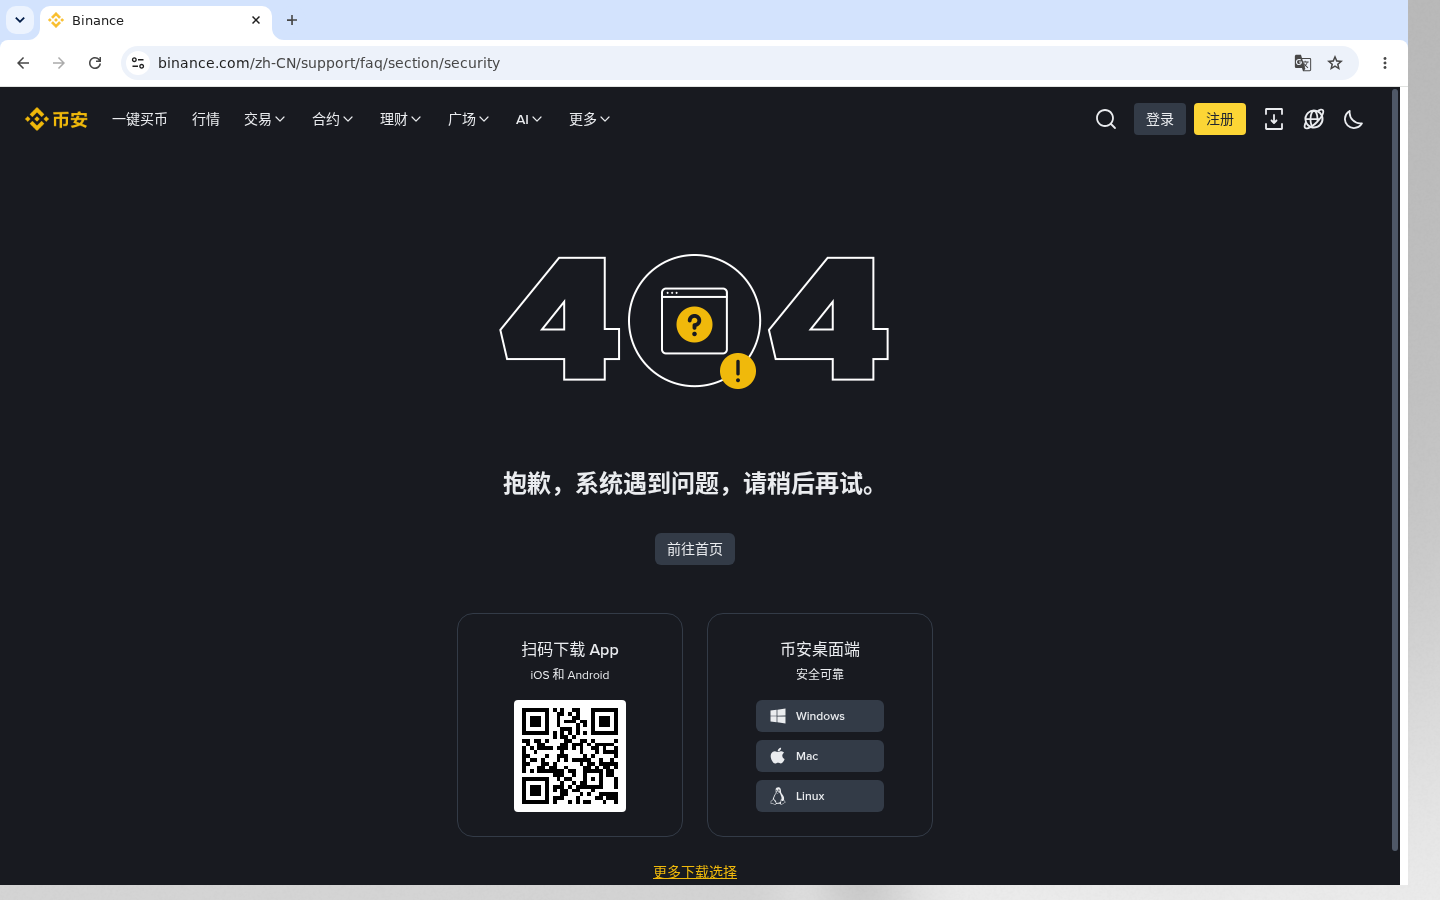Expand the 交易 dropdown
The width and height of the screenshot is (1440, 900).
[x=265, y=119]
